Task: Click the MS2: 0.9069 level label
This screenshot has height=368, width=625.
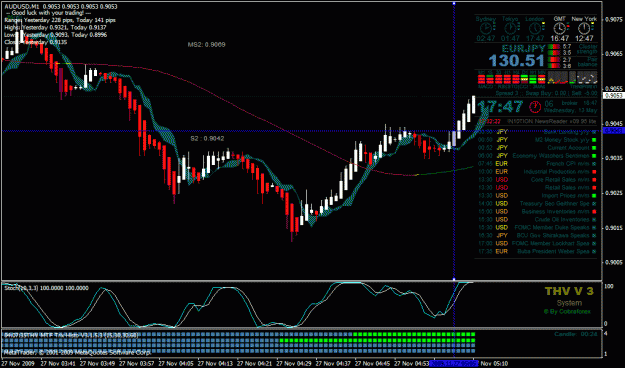Action: tap(206, 45)
